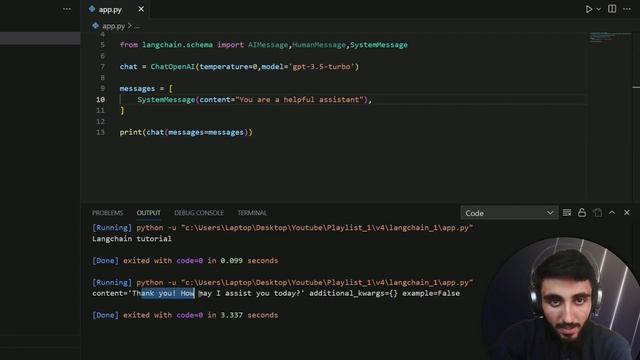640x360 pixels.
Task: Select the app.py editor tab
Action: [116, 9]
